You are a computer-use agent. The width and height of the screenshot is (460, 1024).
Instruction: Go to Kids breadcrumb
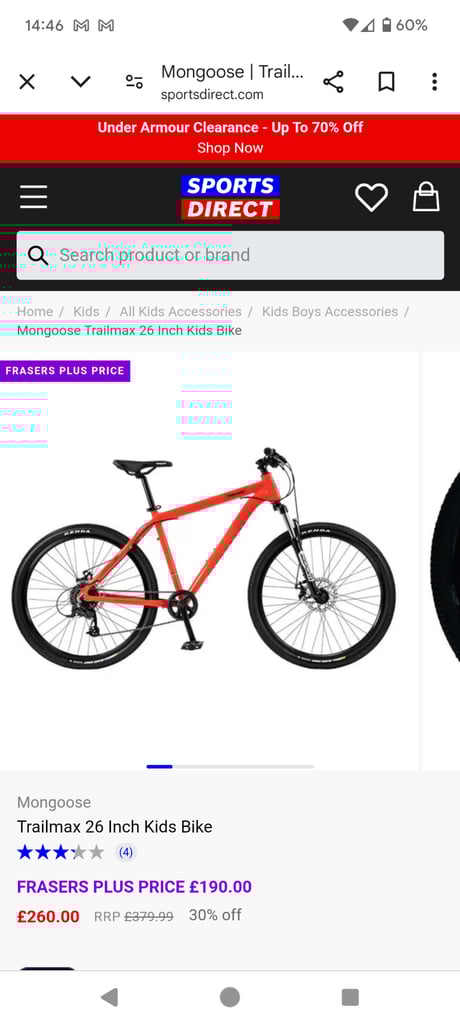[86, 312]
